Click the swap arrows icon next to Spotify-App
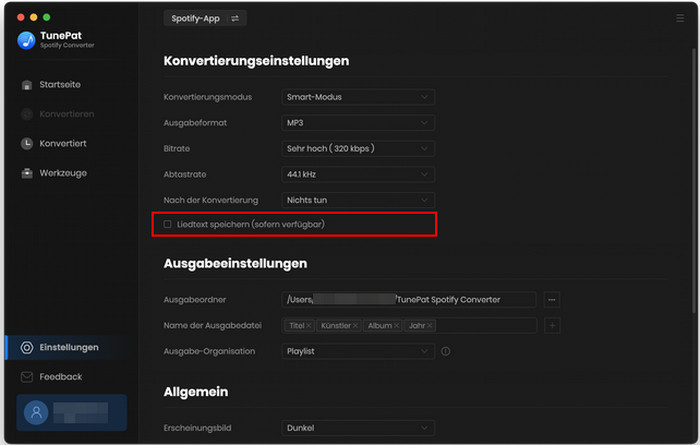The image size is (700, 445). pos(235,18)
